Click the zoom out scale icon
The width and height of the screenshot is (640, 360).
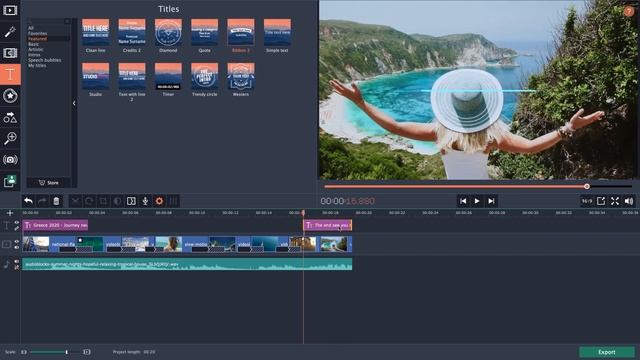click(24, 352)
